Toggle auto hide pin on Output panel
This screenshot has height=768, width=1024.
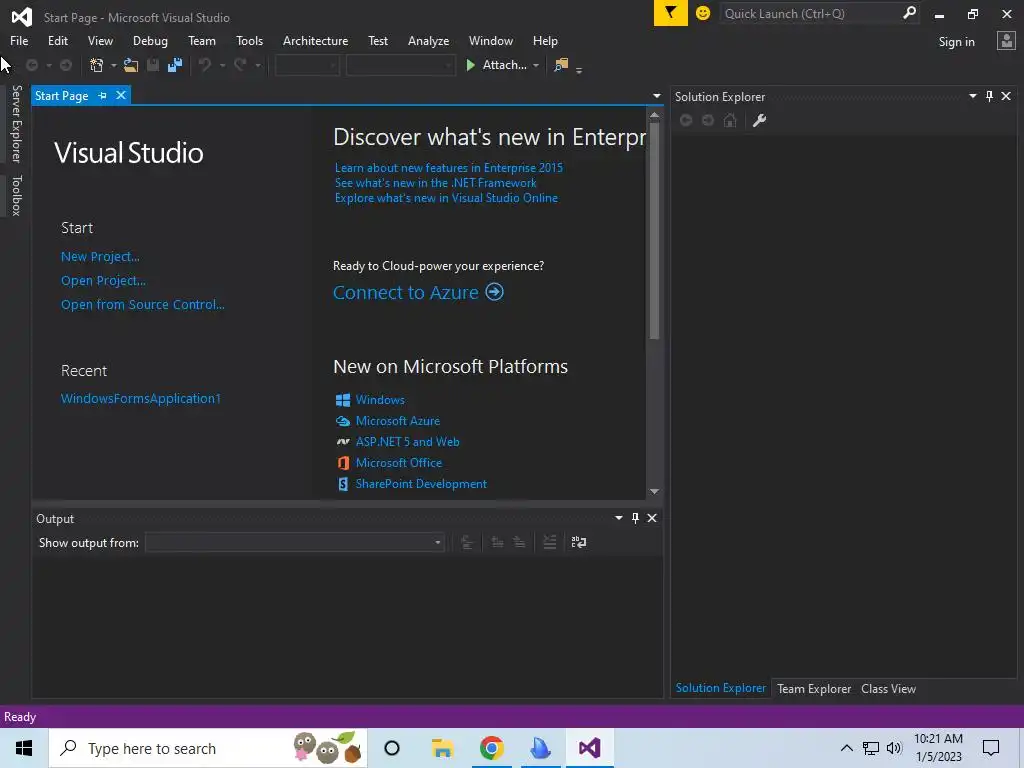[x=635, y=518]
